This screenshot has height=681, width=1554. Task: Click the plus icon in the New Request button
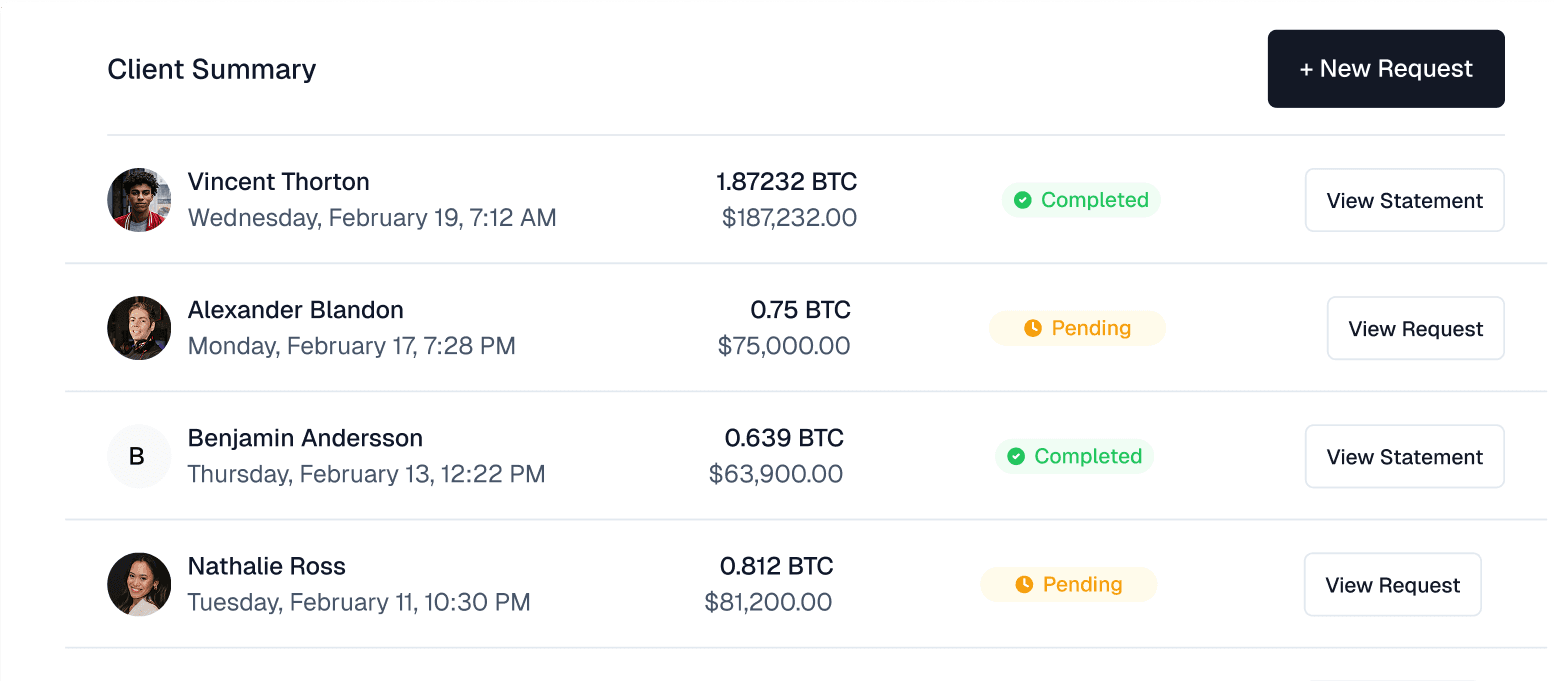click(1307, 68)
